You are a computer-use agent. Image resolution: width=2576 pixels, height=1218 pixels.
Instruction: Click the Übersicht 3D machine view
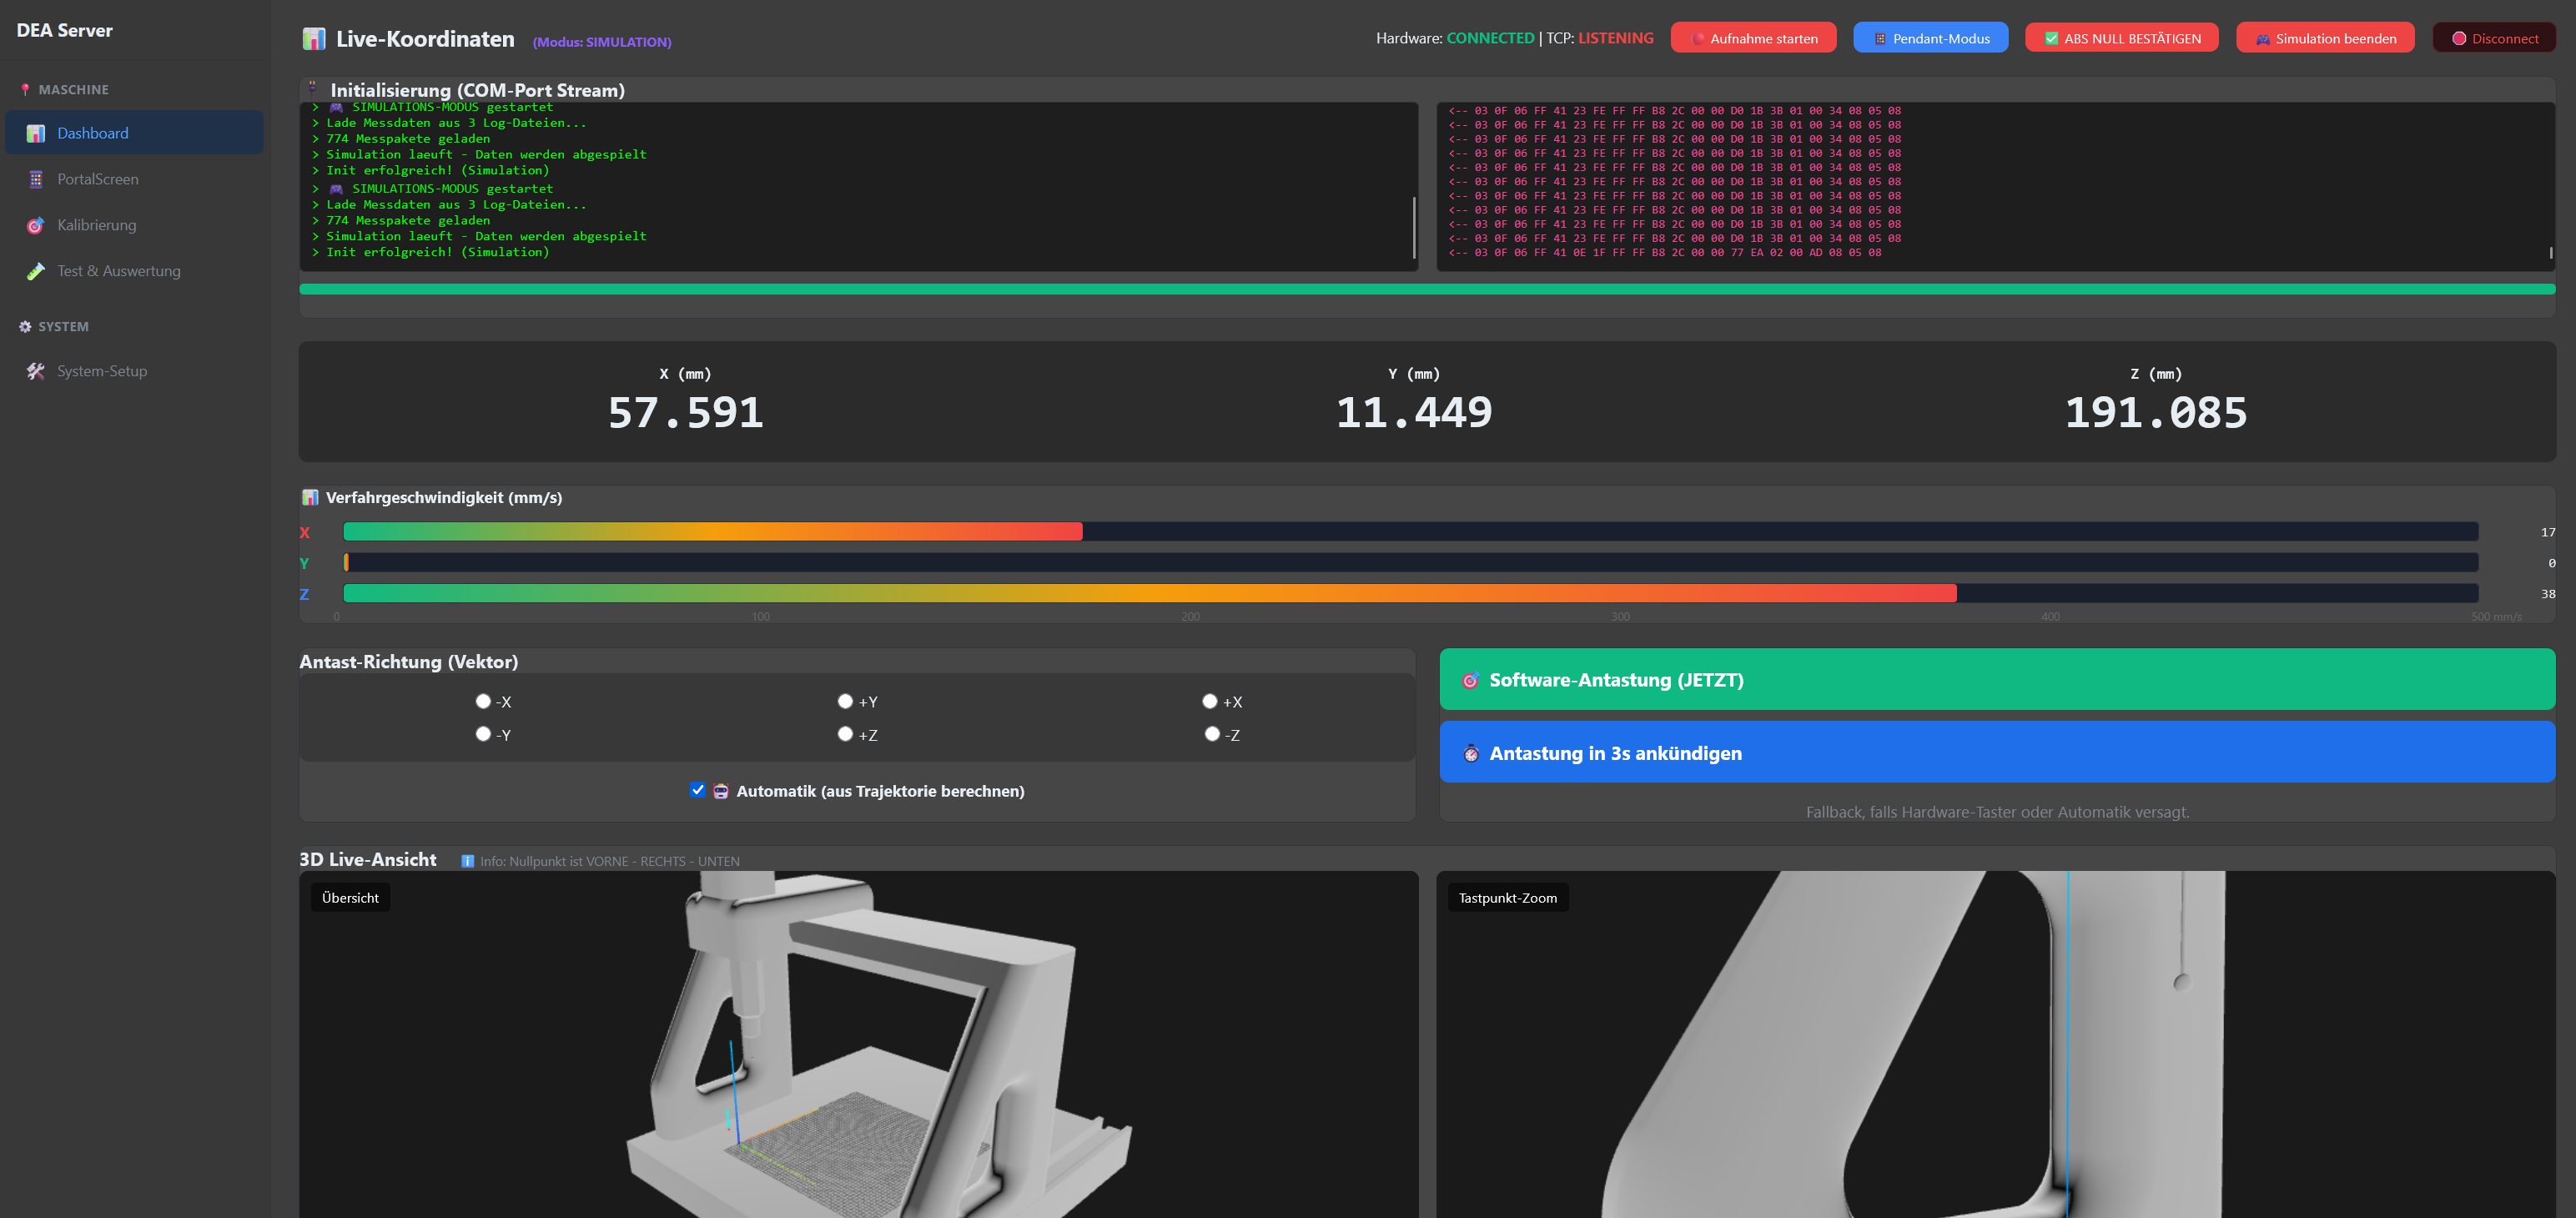(858, 1045)
